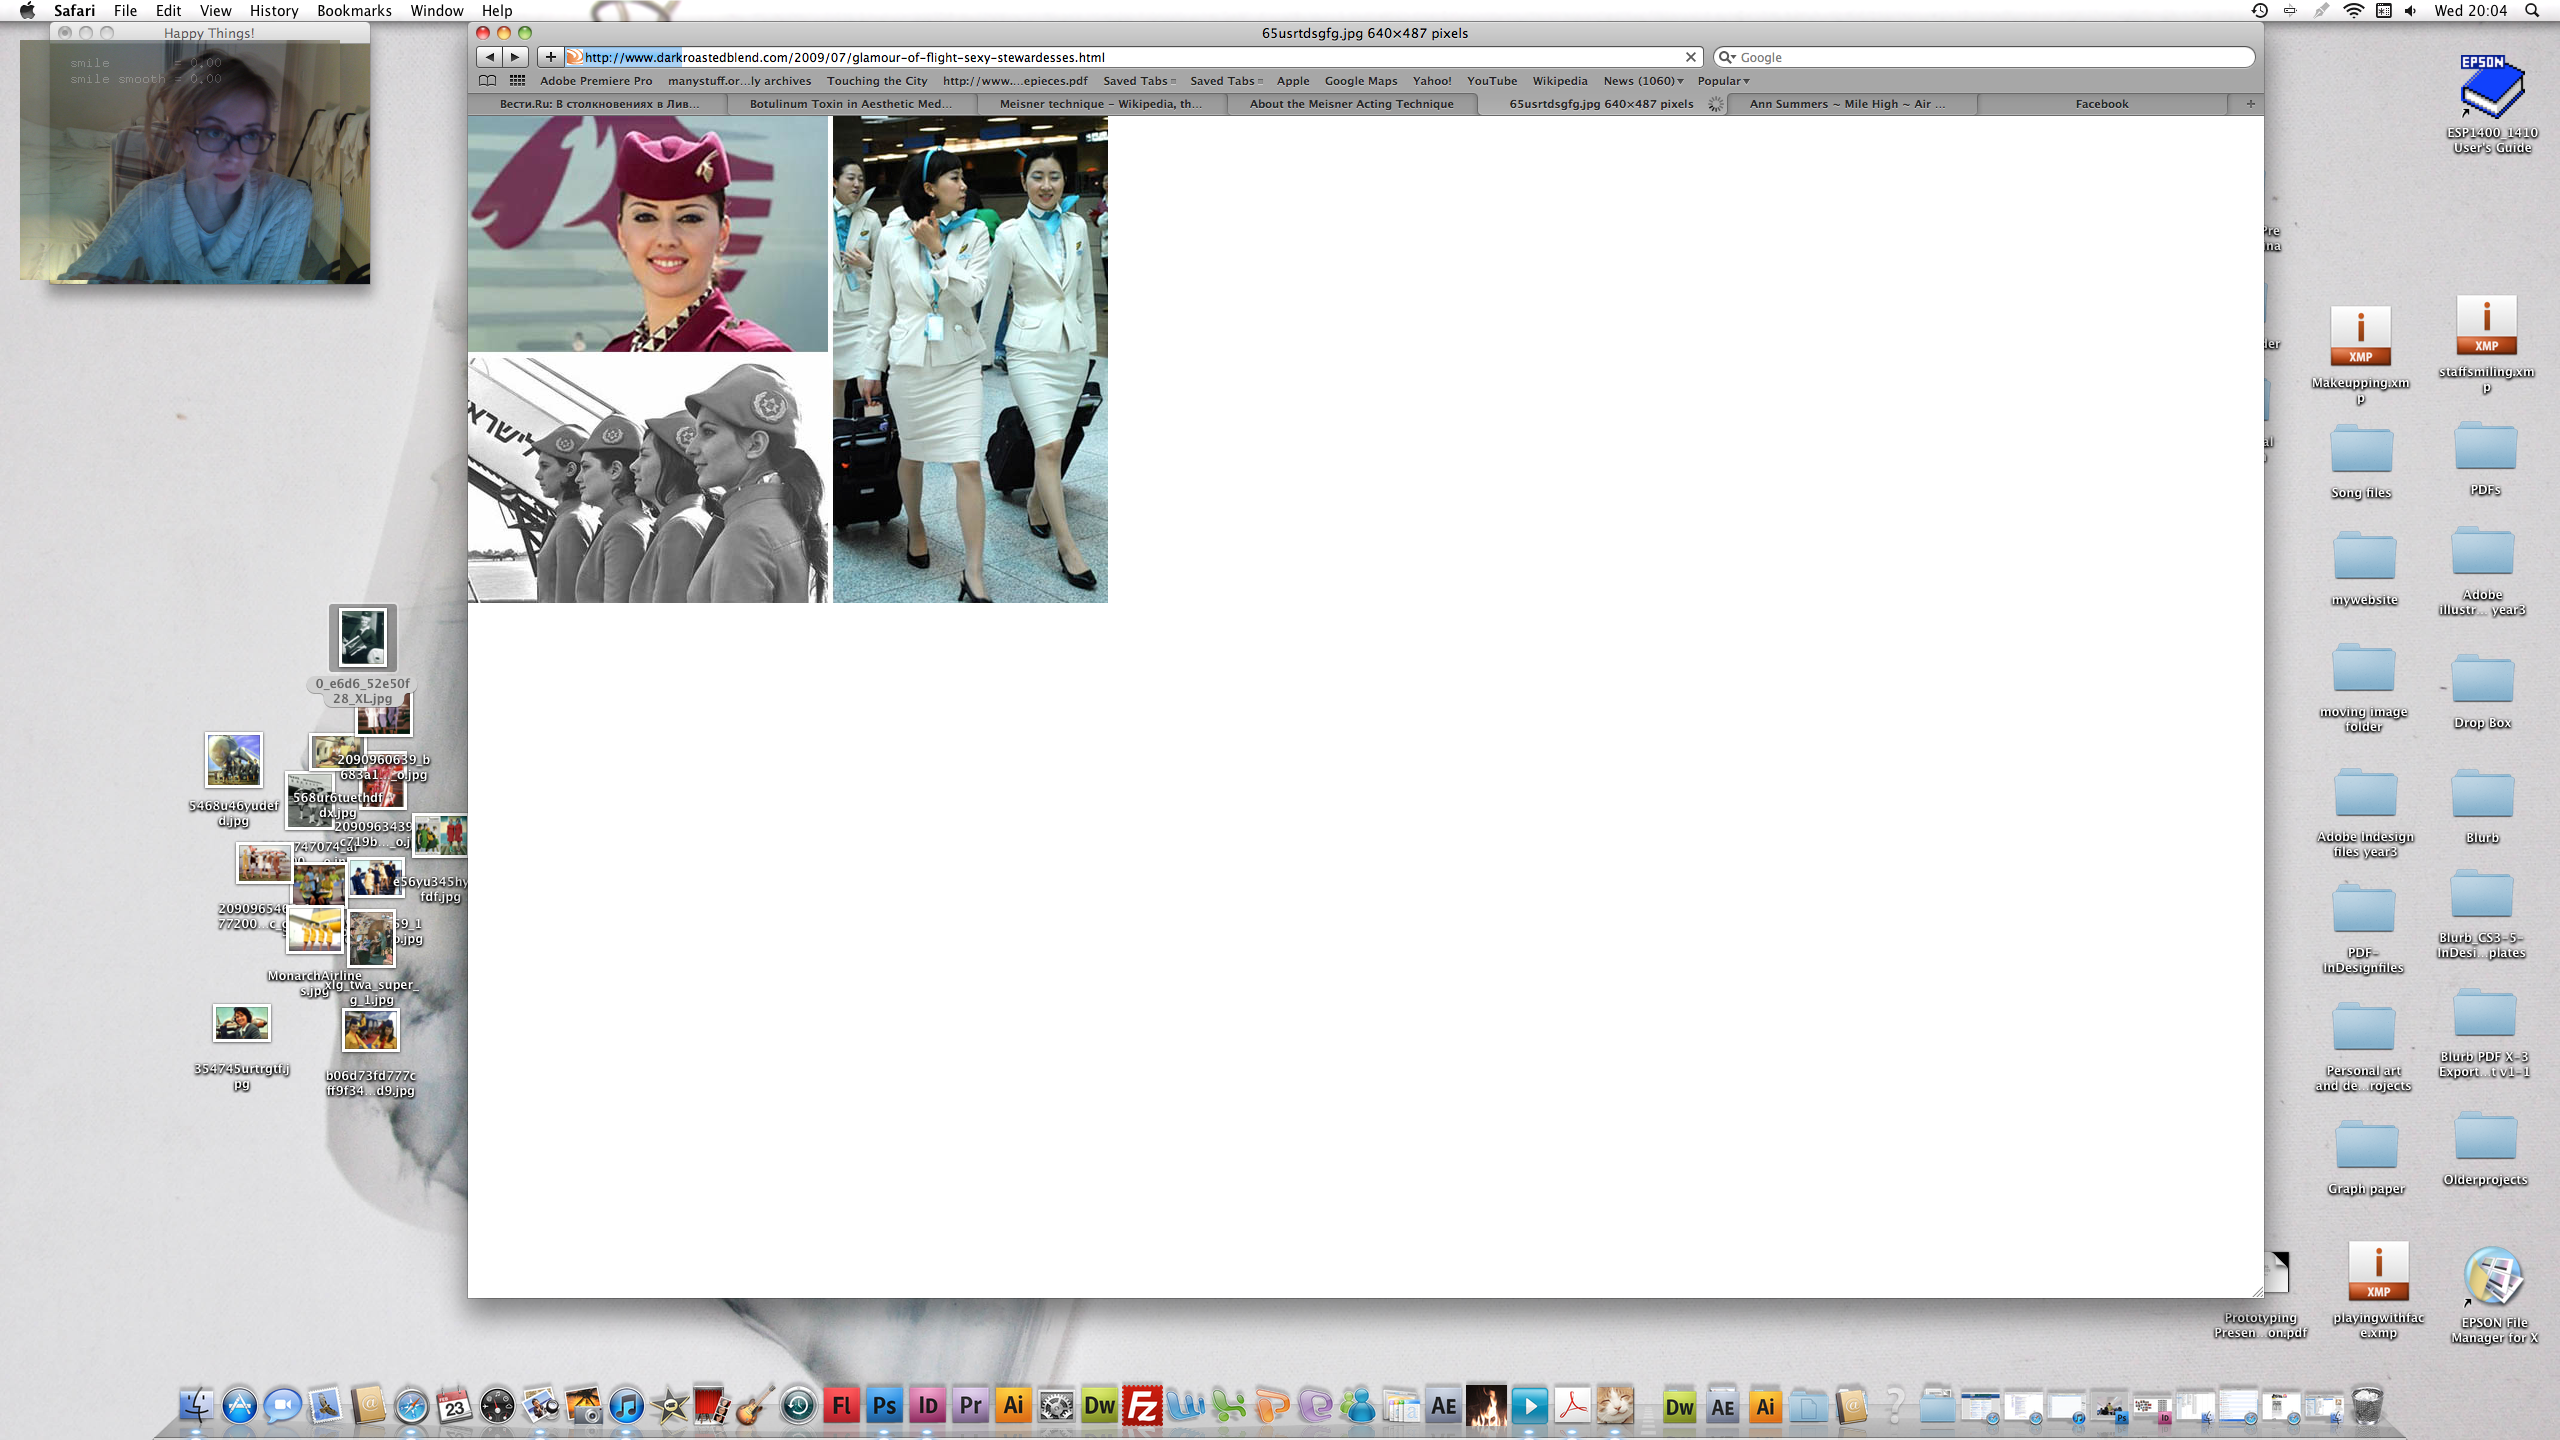2560x1440 pixels.
Task: Click the YouTube bookmark link
Action: click(x=1491, y=81)
